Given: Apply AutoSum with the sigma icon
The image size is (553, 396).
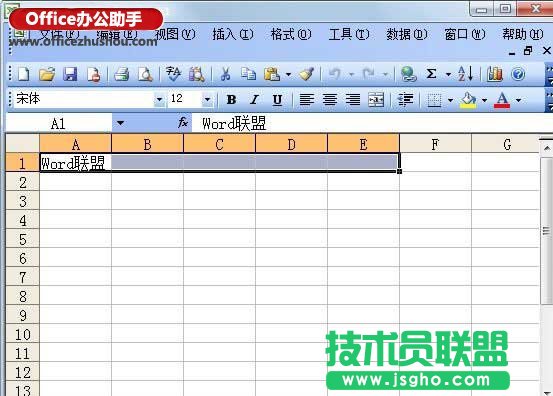Looking at the screenshot, I should pyautogui.click(x=431, y=74).
